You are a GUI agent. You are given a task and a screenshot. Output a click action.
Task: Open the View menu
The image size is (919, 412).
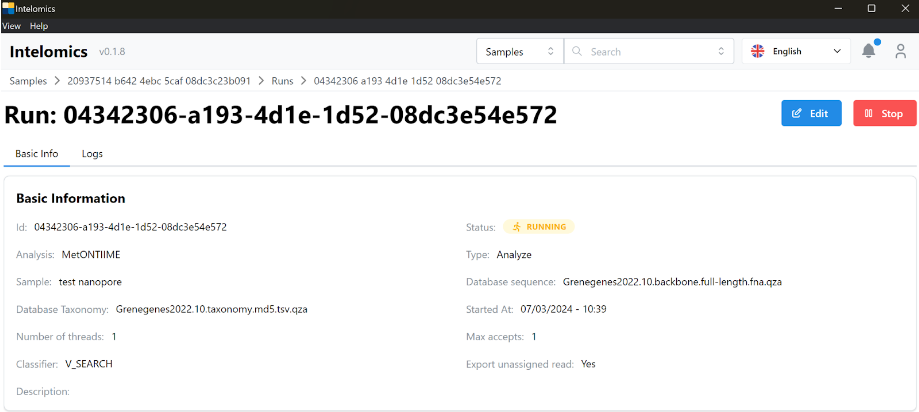point(11,26)
